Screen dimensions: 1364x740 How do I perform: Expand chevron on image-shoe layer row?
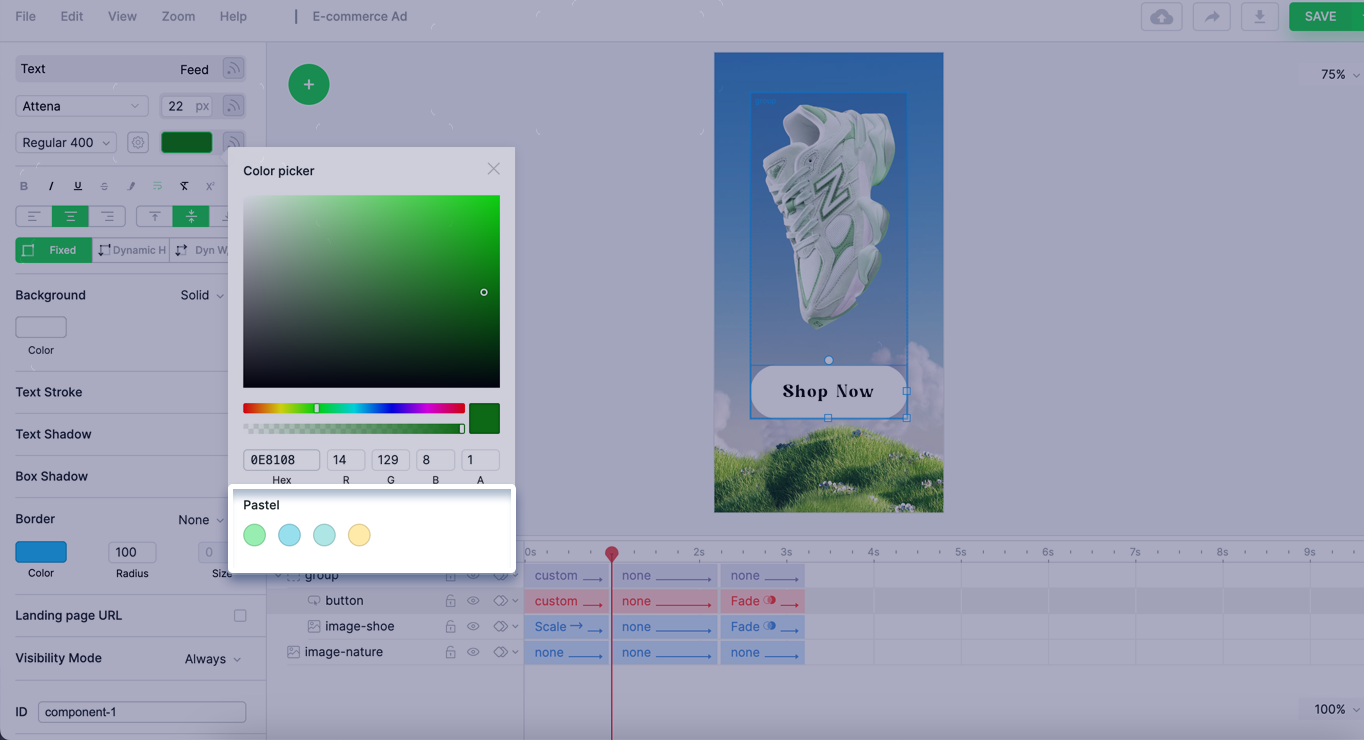(515, 627)
